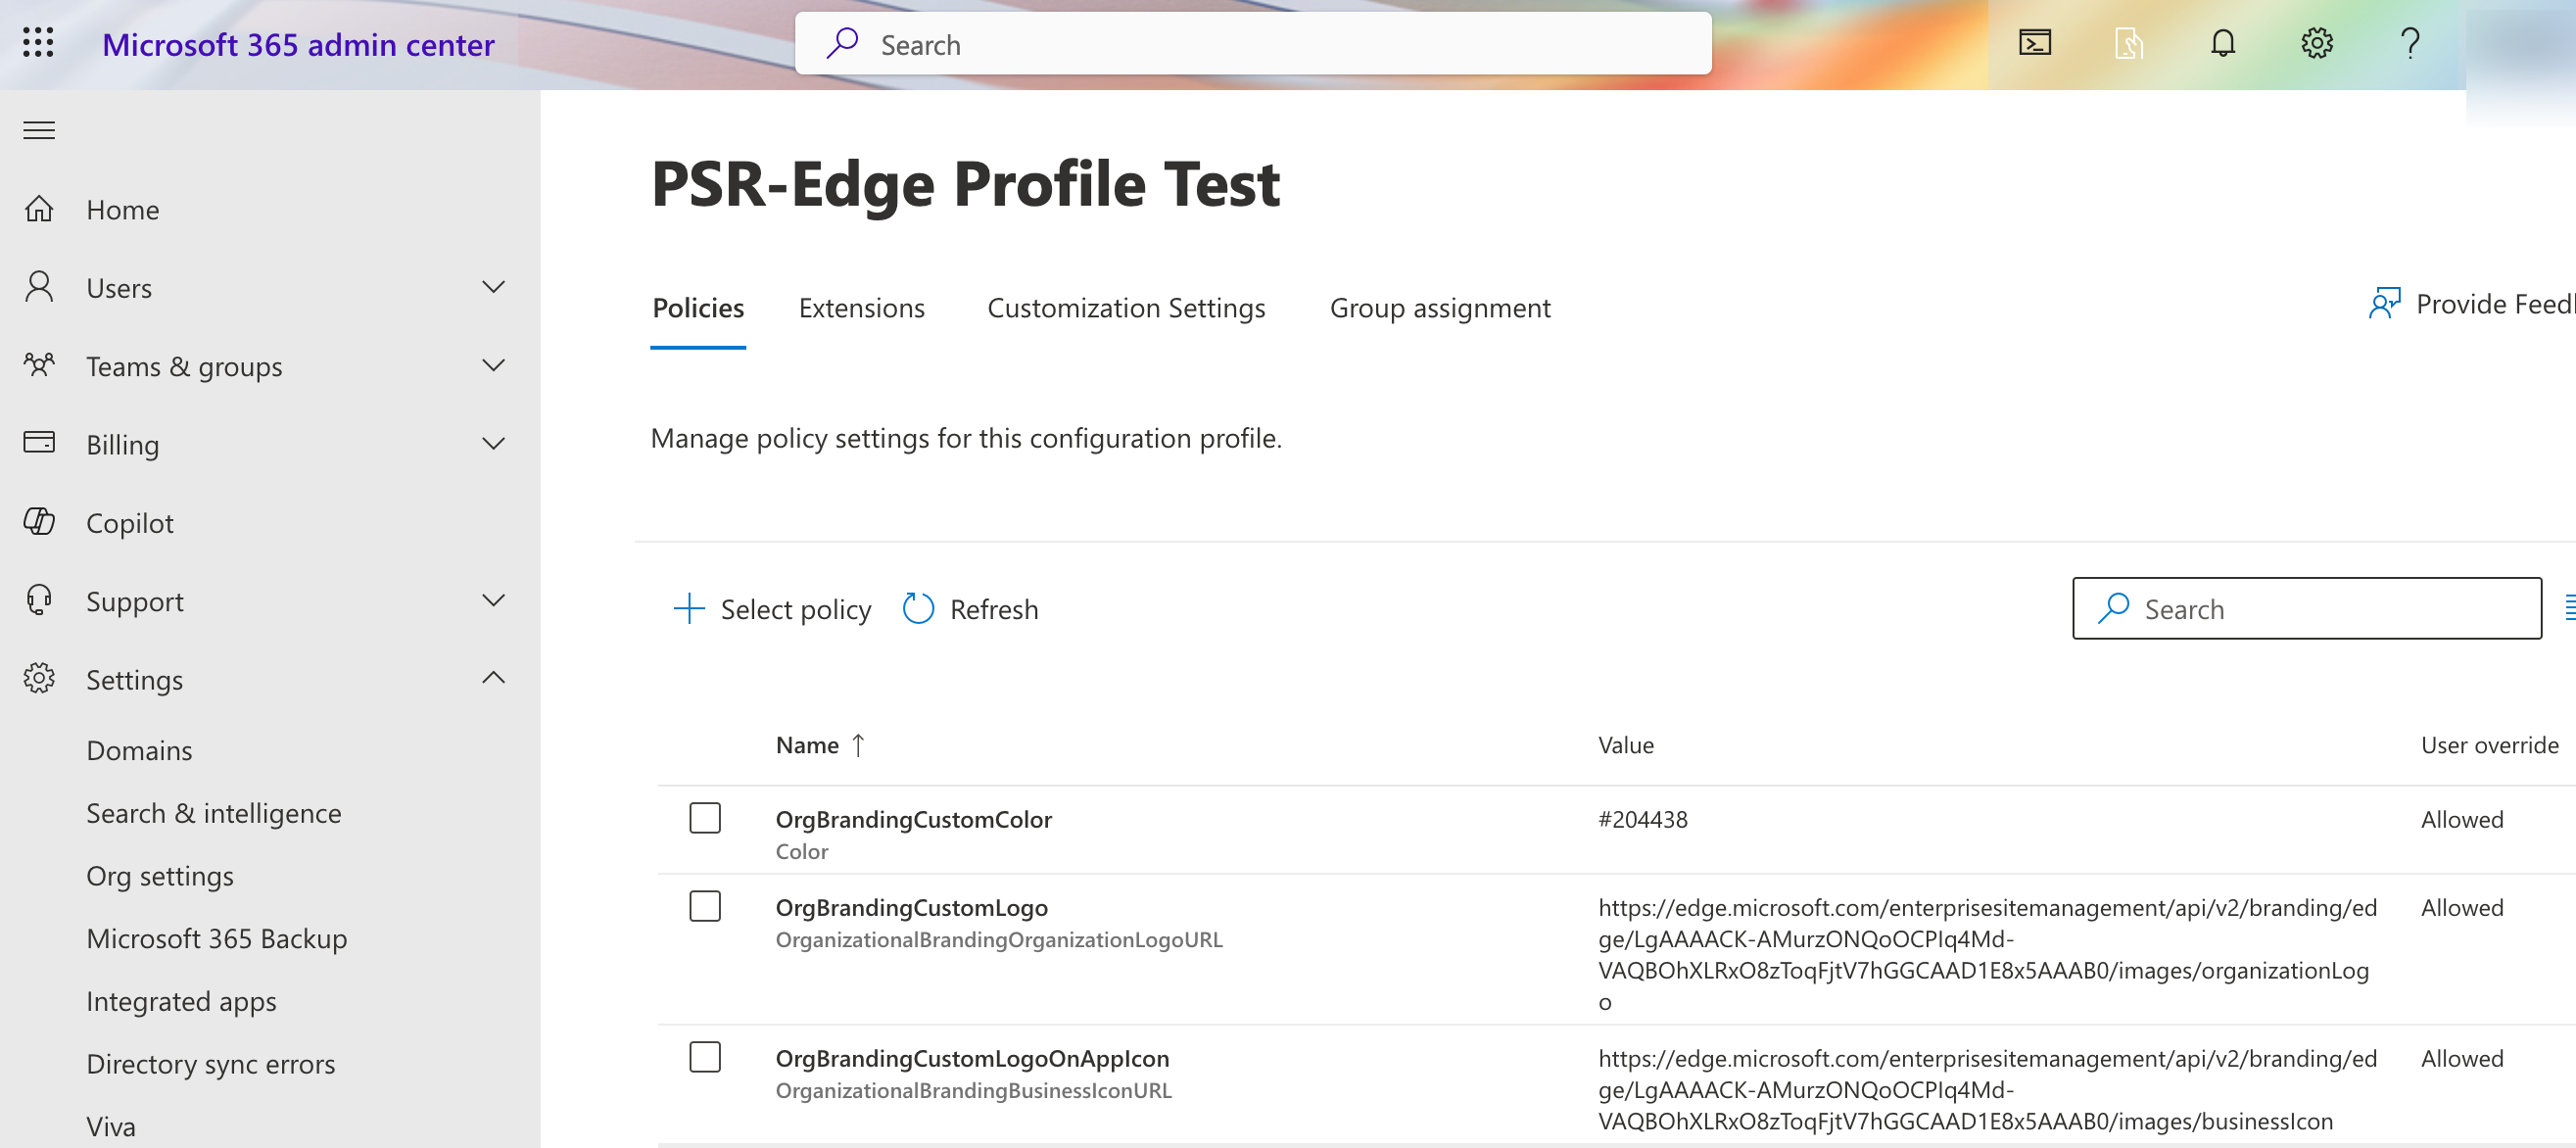The width and height of the screenshot is (2576, 1148).
Task: Open the settings gear in header
Action: tap(2316, 43)
